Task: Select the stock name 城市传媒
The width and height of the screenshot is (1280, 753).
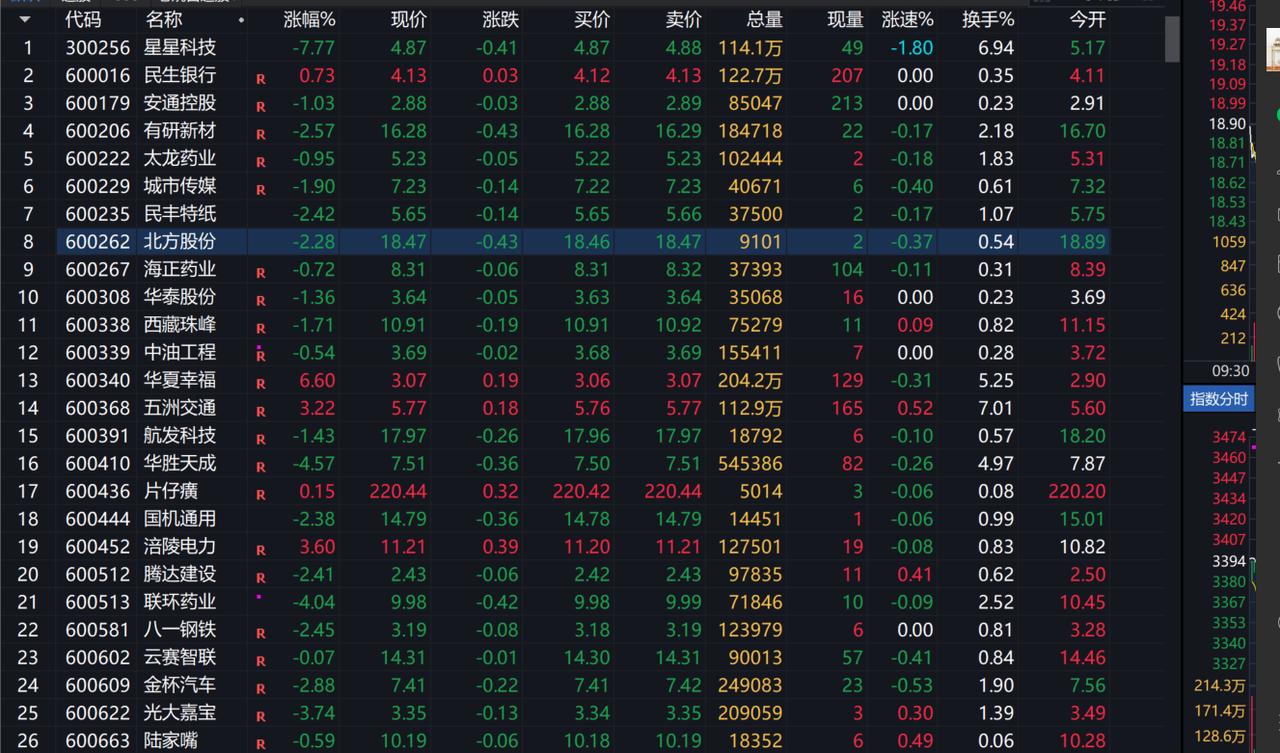Action: tap(180, 186)
